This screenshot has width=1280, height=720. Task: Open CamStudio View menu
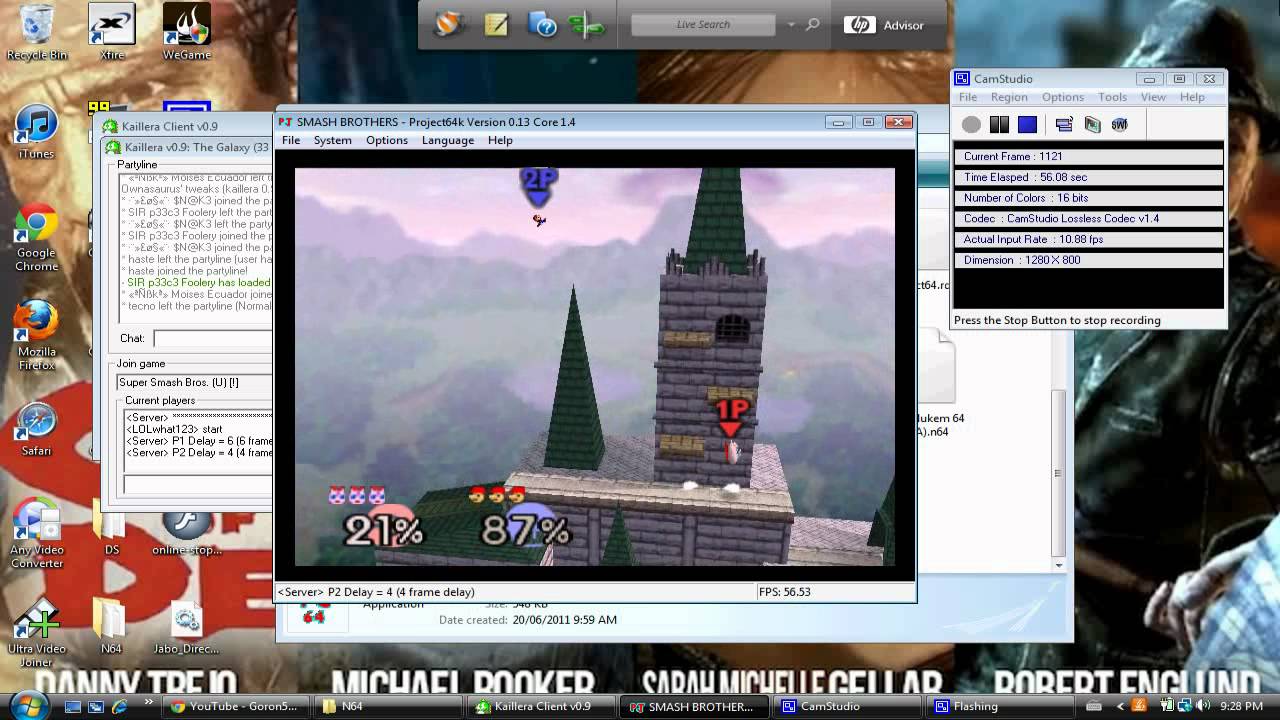click(x=1153, y=97)
